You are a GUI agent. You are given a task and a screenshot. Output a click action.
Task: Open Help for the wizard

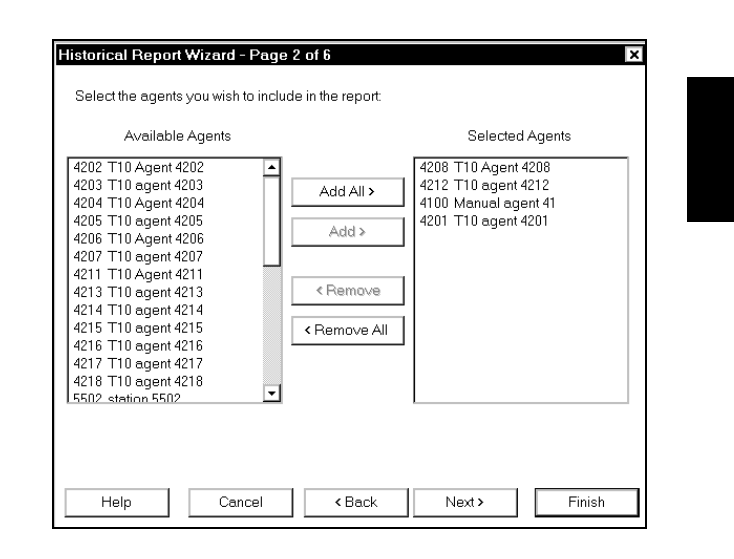point(117,502)
